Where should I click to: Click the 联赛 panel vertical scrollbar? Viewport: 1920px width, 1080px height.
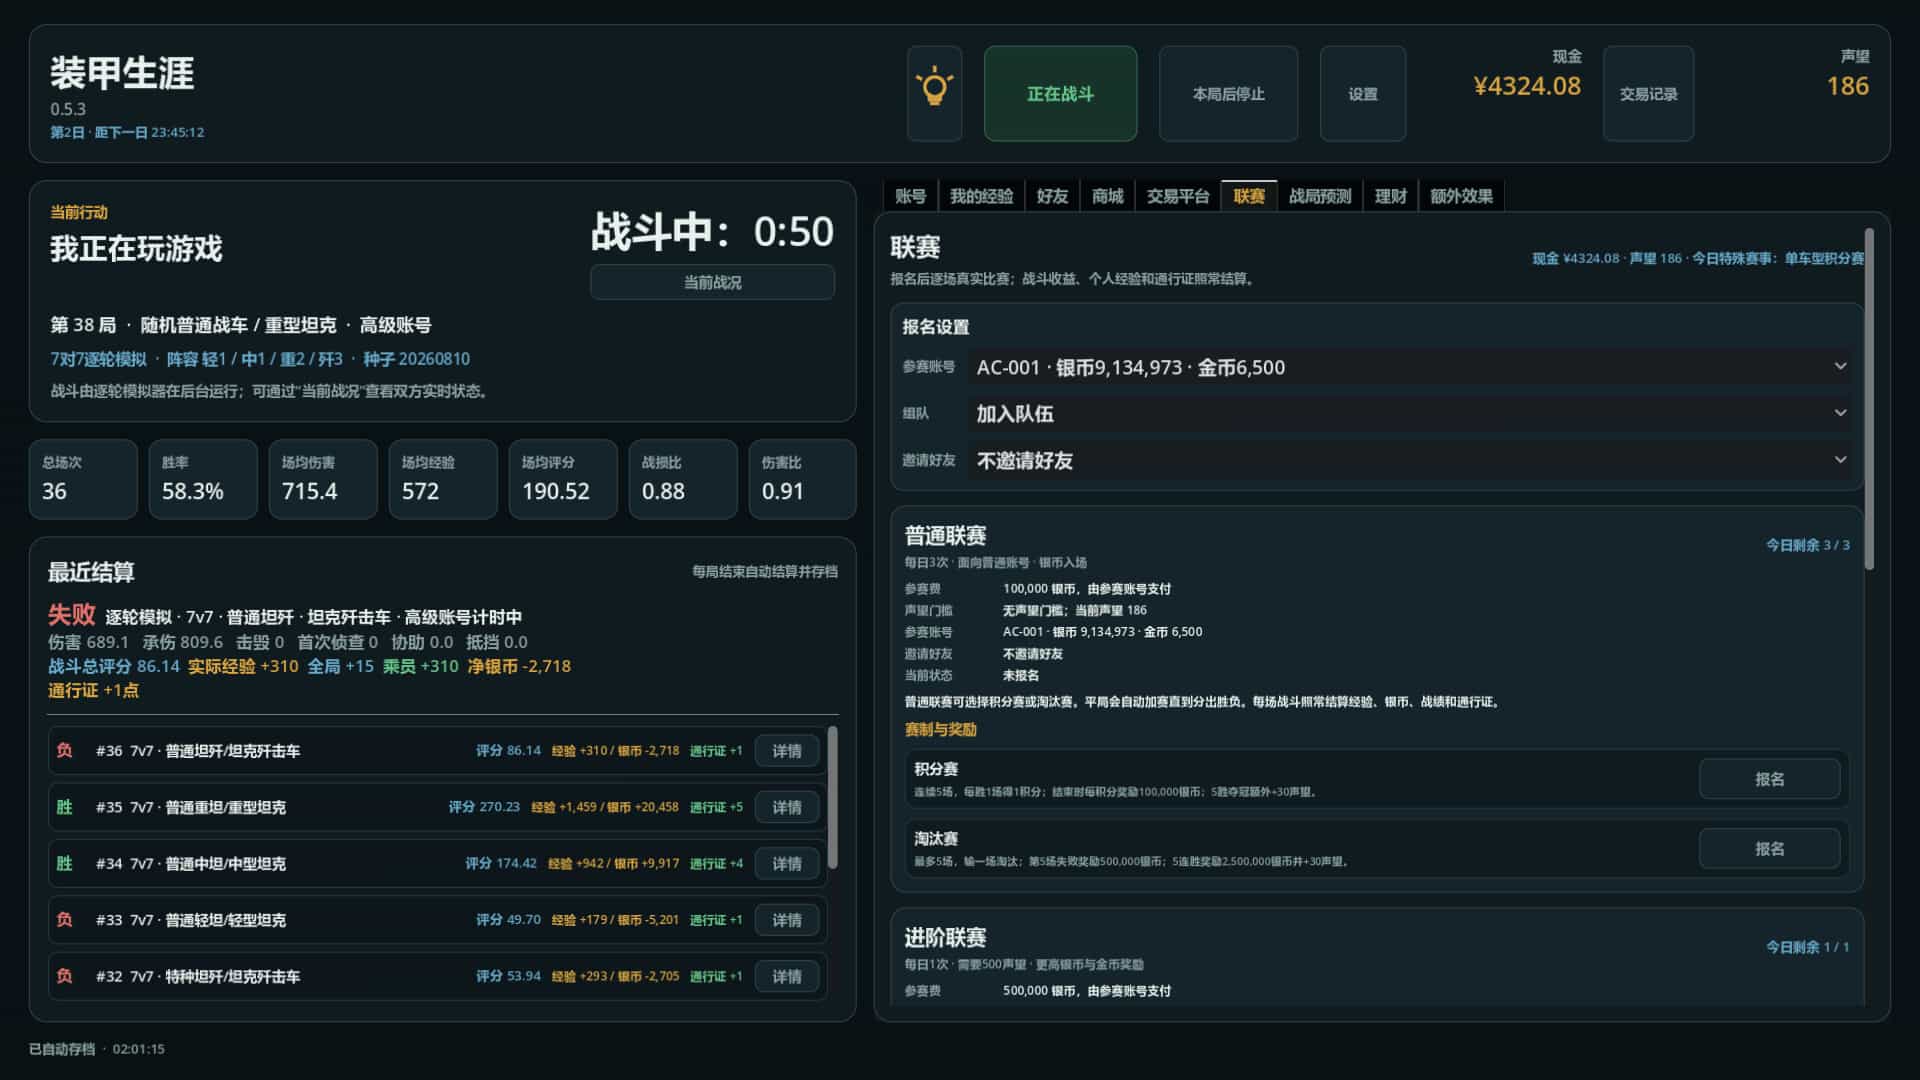pyautogui.click(x=1869, y=400)
